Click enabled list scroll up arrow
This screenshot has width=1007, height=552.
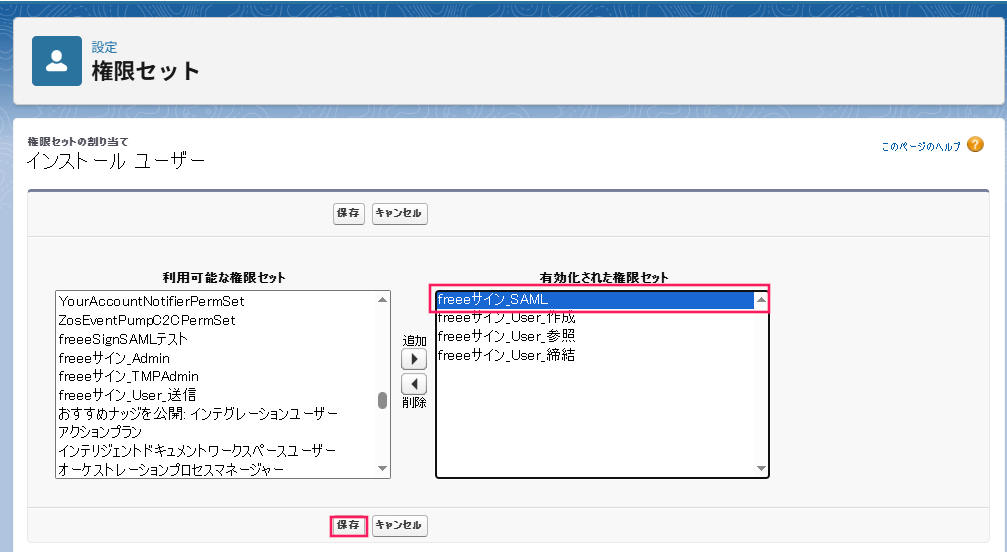coord(761,300)
